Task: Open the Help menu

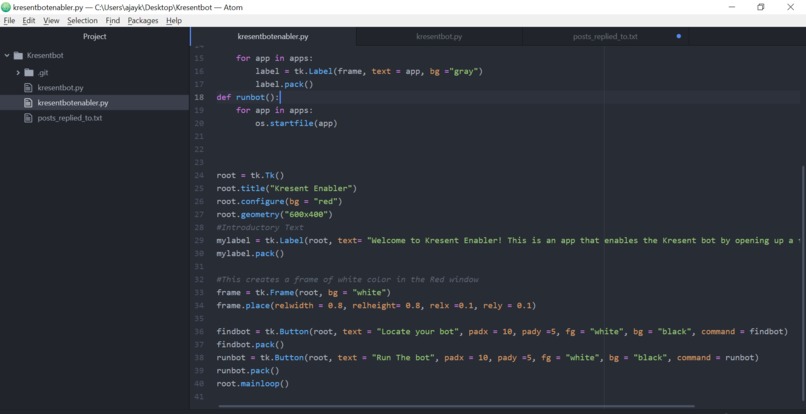Action: (x=174, y=21)
